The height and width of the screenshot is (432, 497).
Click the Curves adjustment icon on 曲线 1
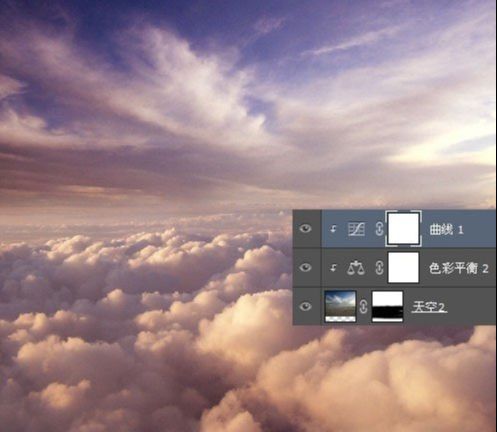[x=356, y=229]
